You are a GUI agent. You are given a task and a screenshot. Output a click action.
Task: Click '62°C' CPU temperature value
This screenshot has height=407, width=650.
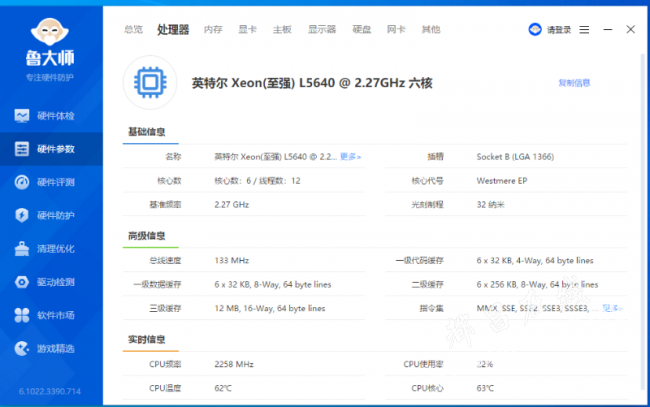click(223, 388)
